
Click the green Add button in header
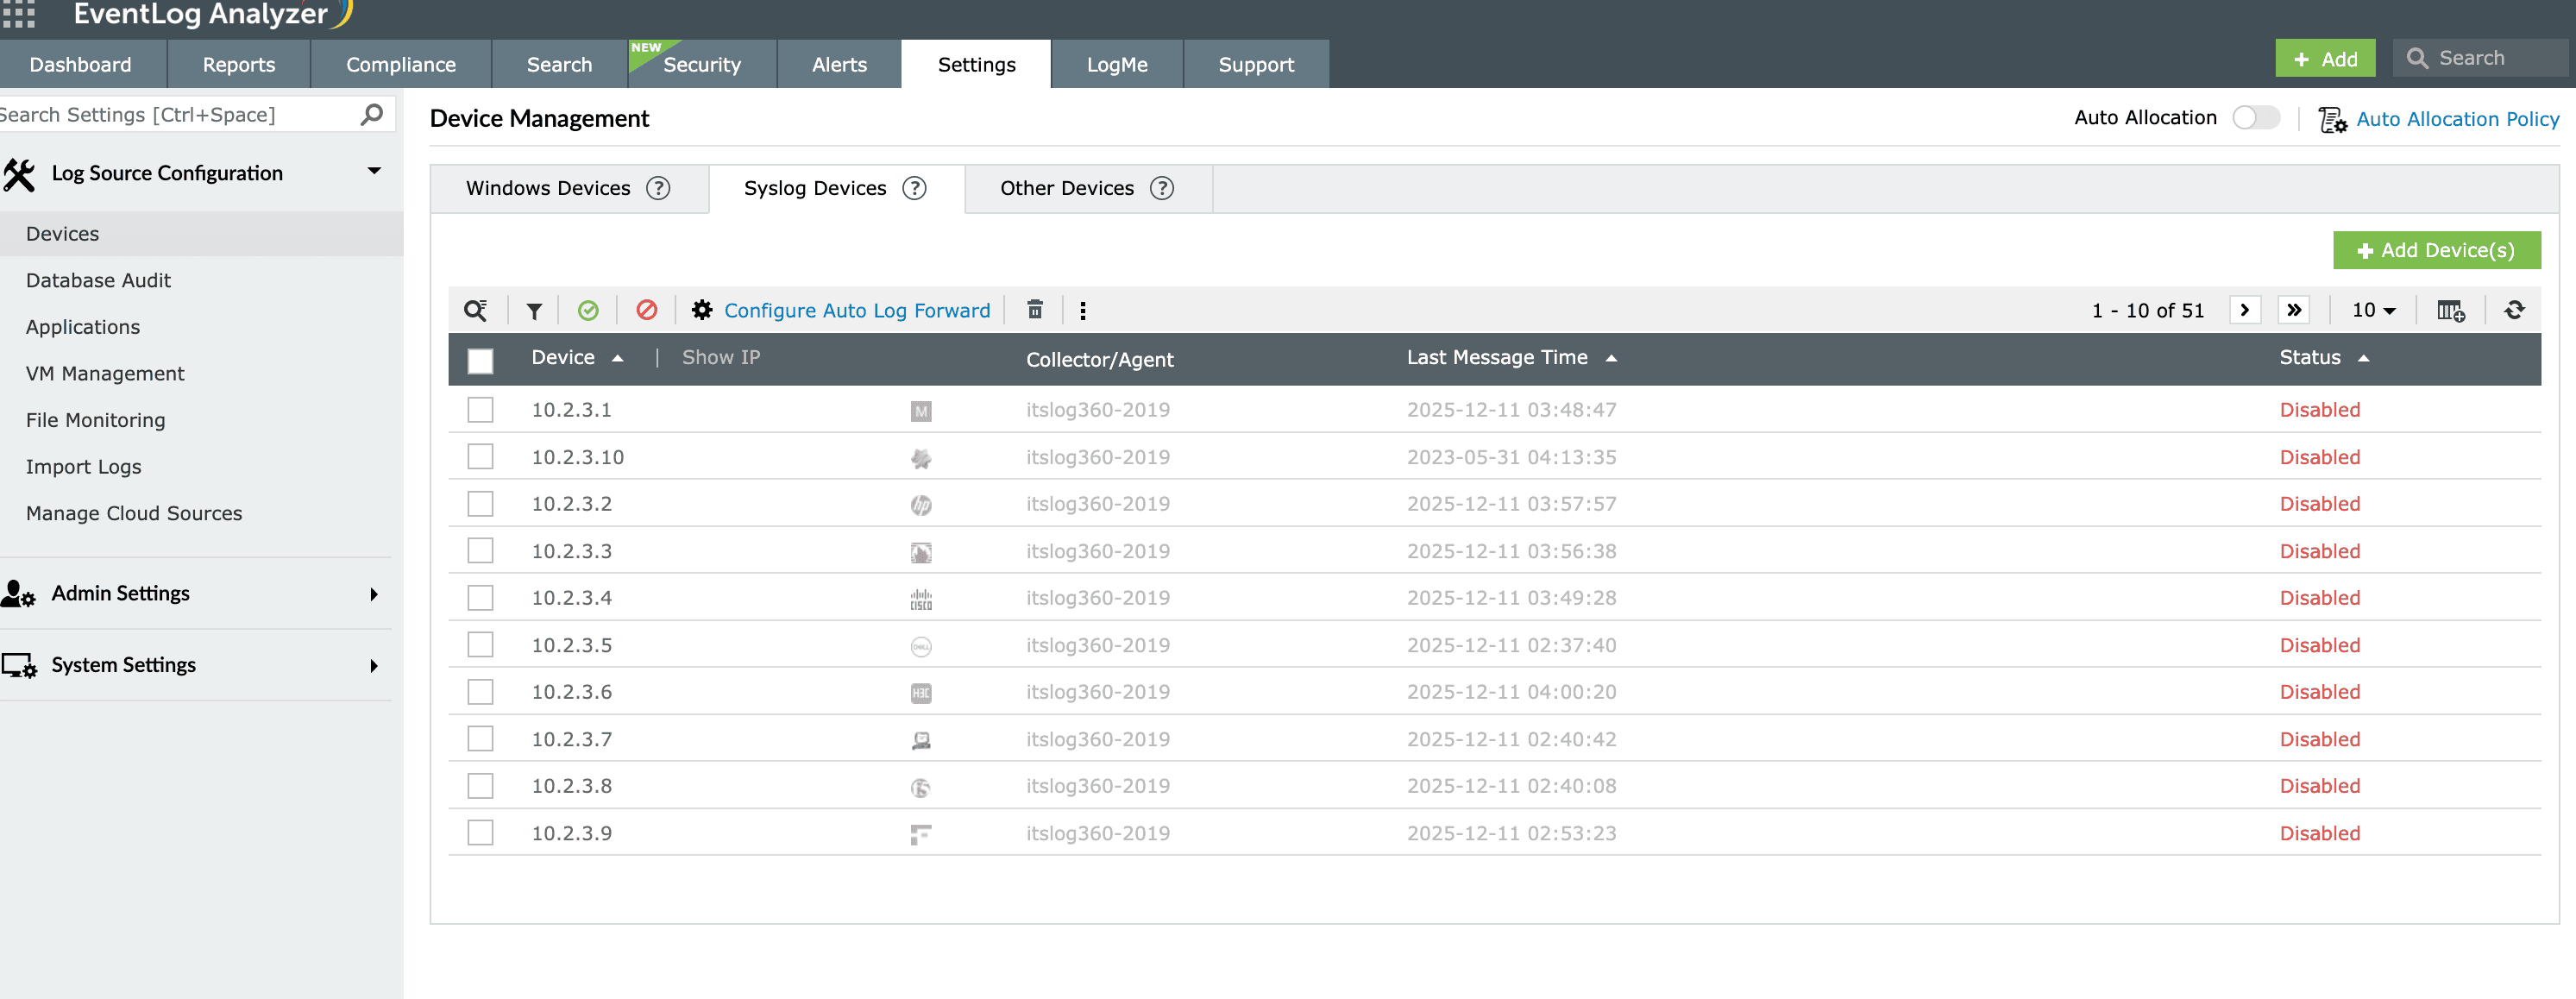coord(2325,58)
